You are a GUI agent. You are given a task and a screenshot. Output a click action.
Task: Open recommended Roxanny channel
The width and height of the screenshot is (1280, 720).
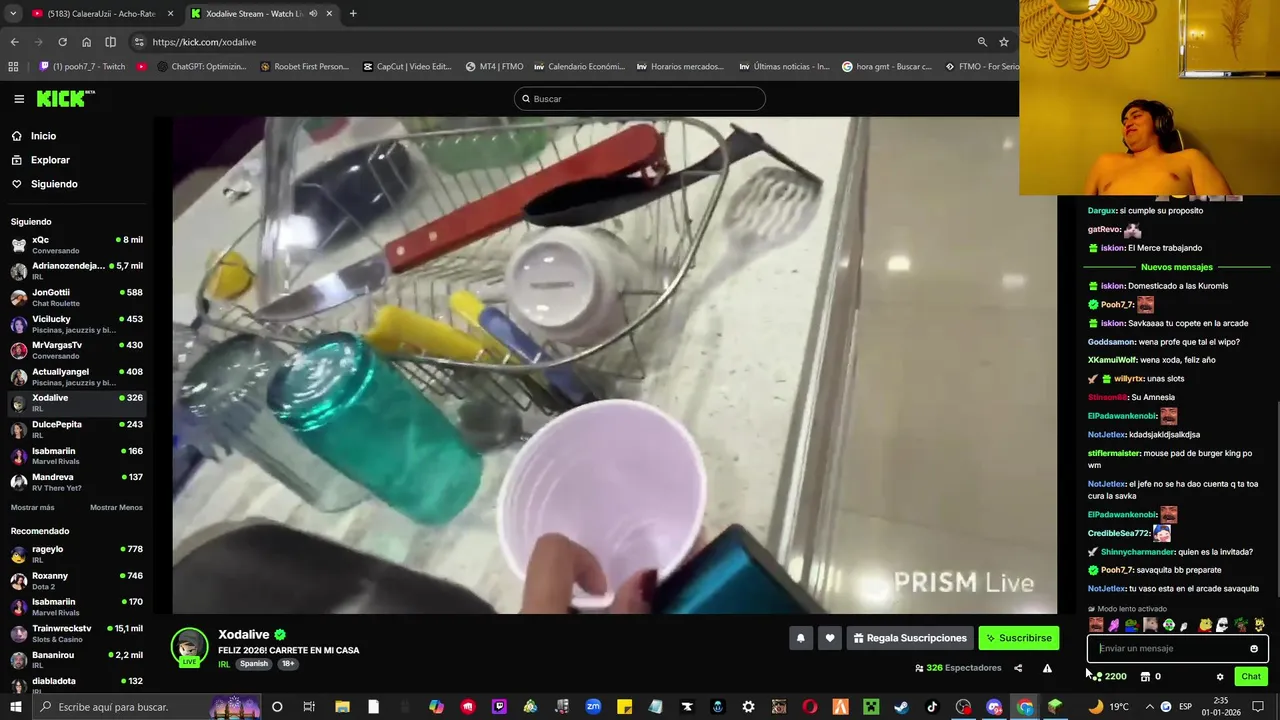point(76,581)
